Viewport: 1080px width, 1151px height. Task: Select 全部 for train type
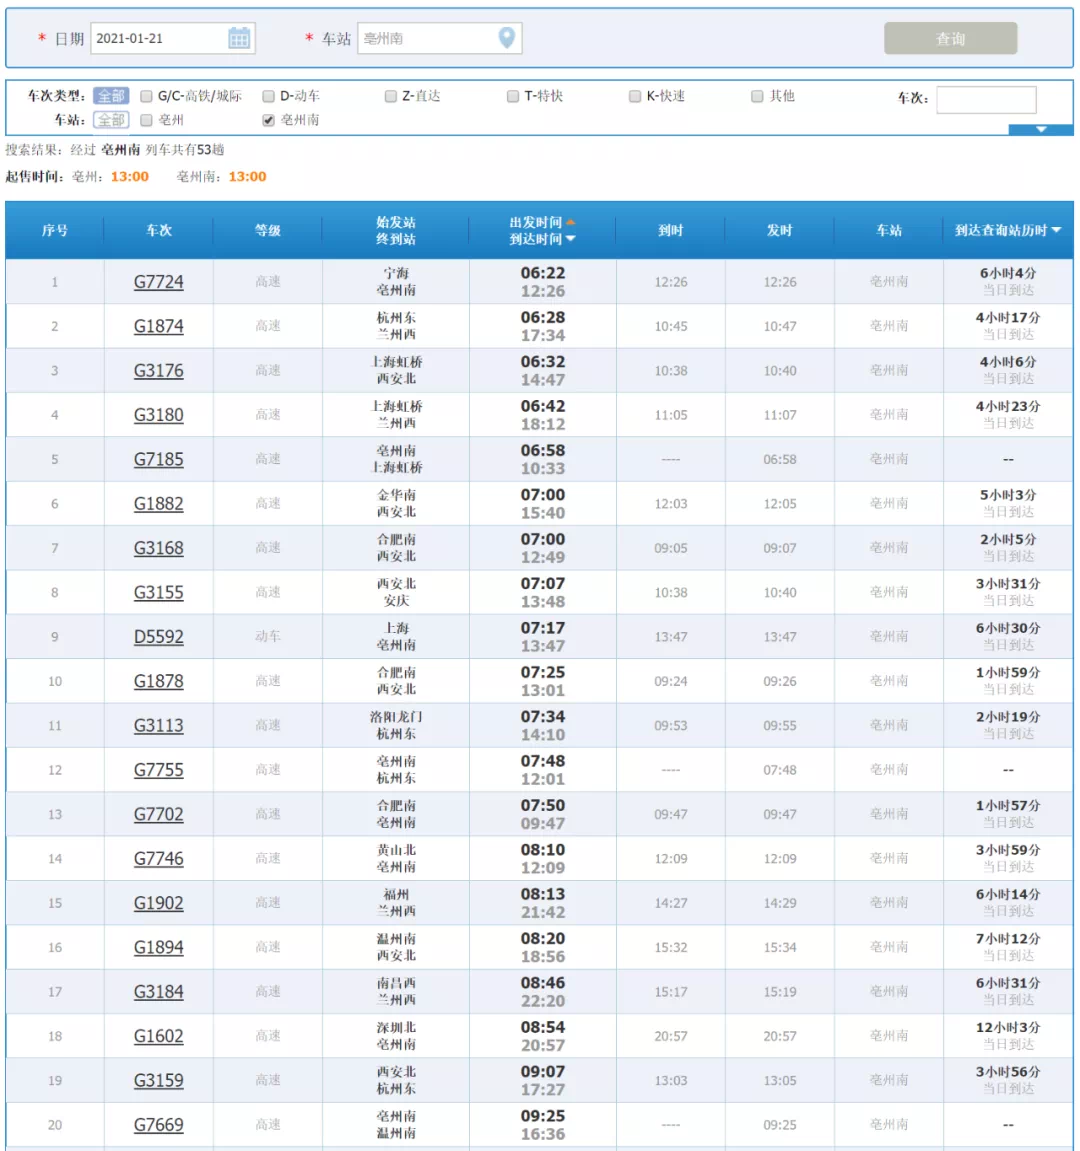coord(111,96)
